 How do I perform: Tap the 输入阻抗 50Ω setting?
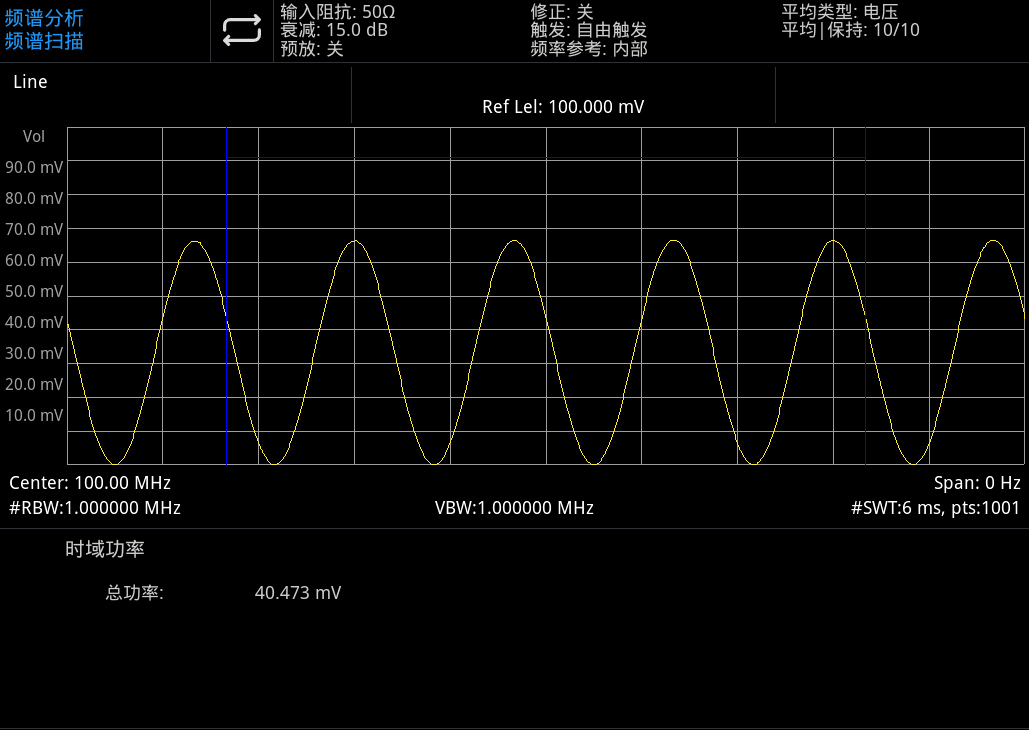[338, 11]
